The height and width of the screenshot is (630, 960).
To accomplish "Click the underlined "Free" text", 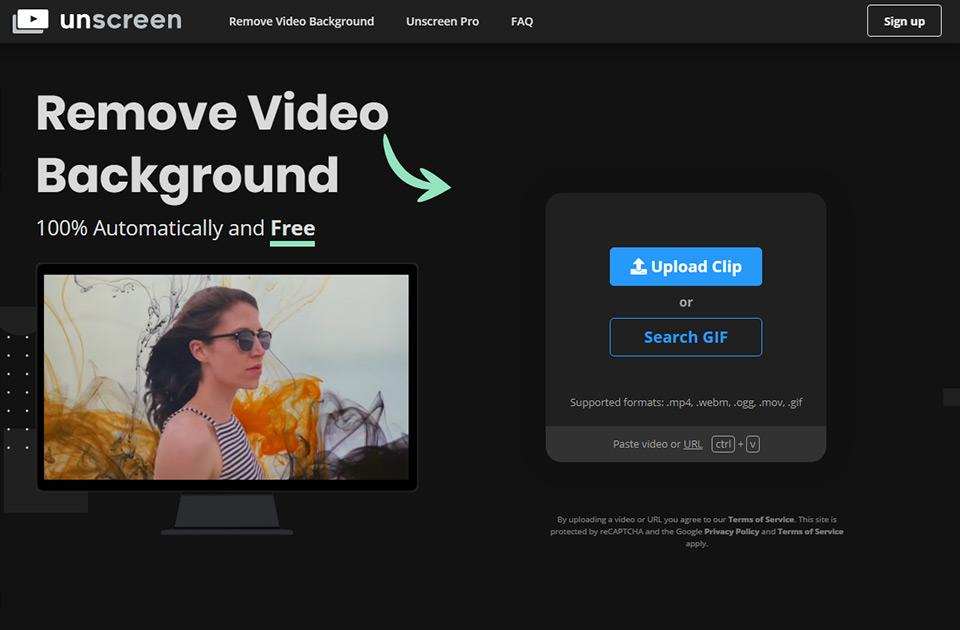I will (x=292, y=228).
